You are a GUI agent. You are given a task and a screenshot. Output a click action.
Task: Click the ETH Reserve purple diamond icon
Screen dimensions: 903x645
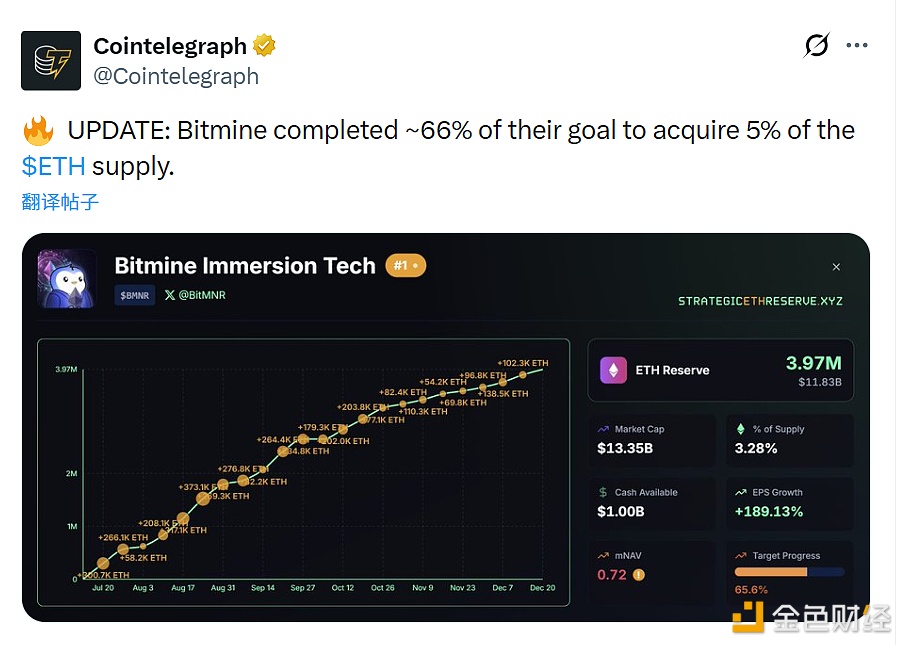[616, 370]
